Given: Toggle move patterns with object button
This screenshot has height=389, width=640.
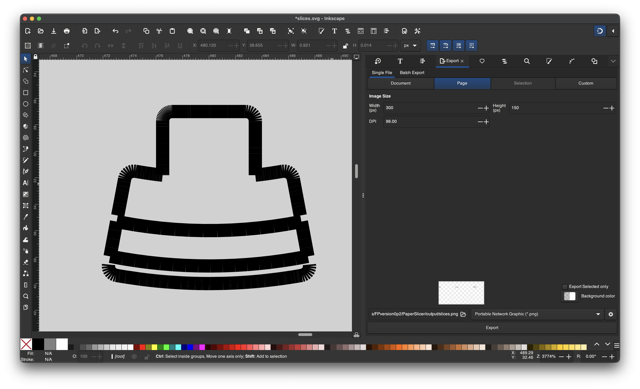Looking at the screenshot, I should [x=472, y=46].
